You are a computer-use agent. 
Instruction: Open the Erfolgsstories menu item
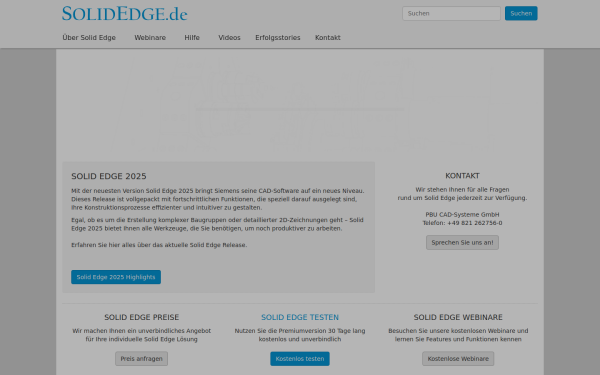278,38
